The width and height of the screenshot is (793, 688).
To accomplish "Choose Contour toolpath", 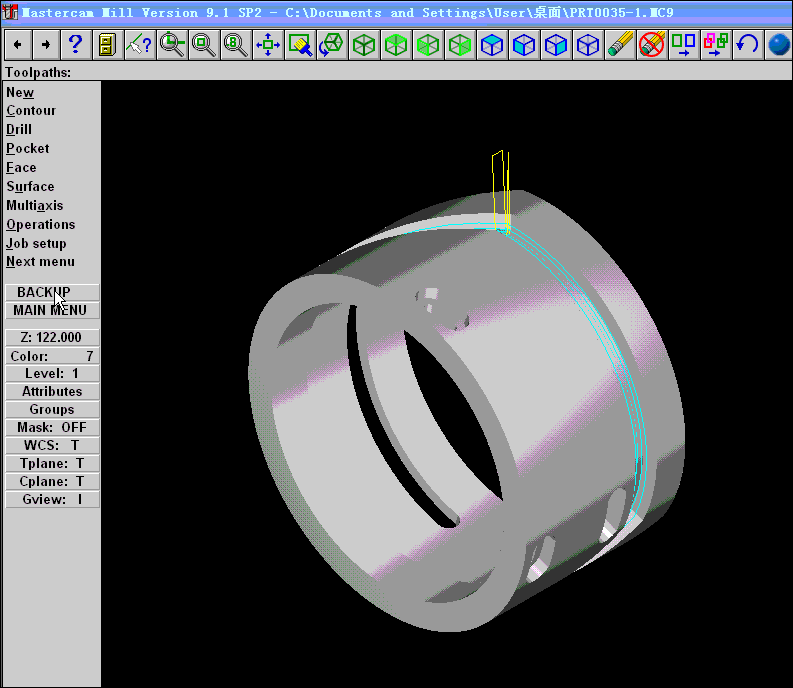I will tap(31, 111).
